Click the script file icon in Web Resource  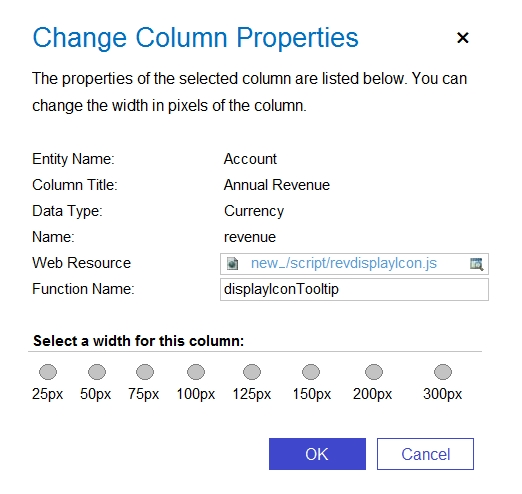coord(232,264)
